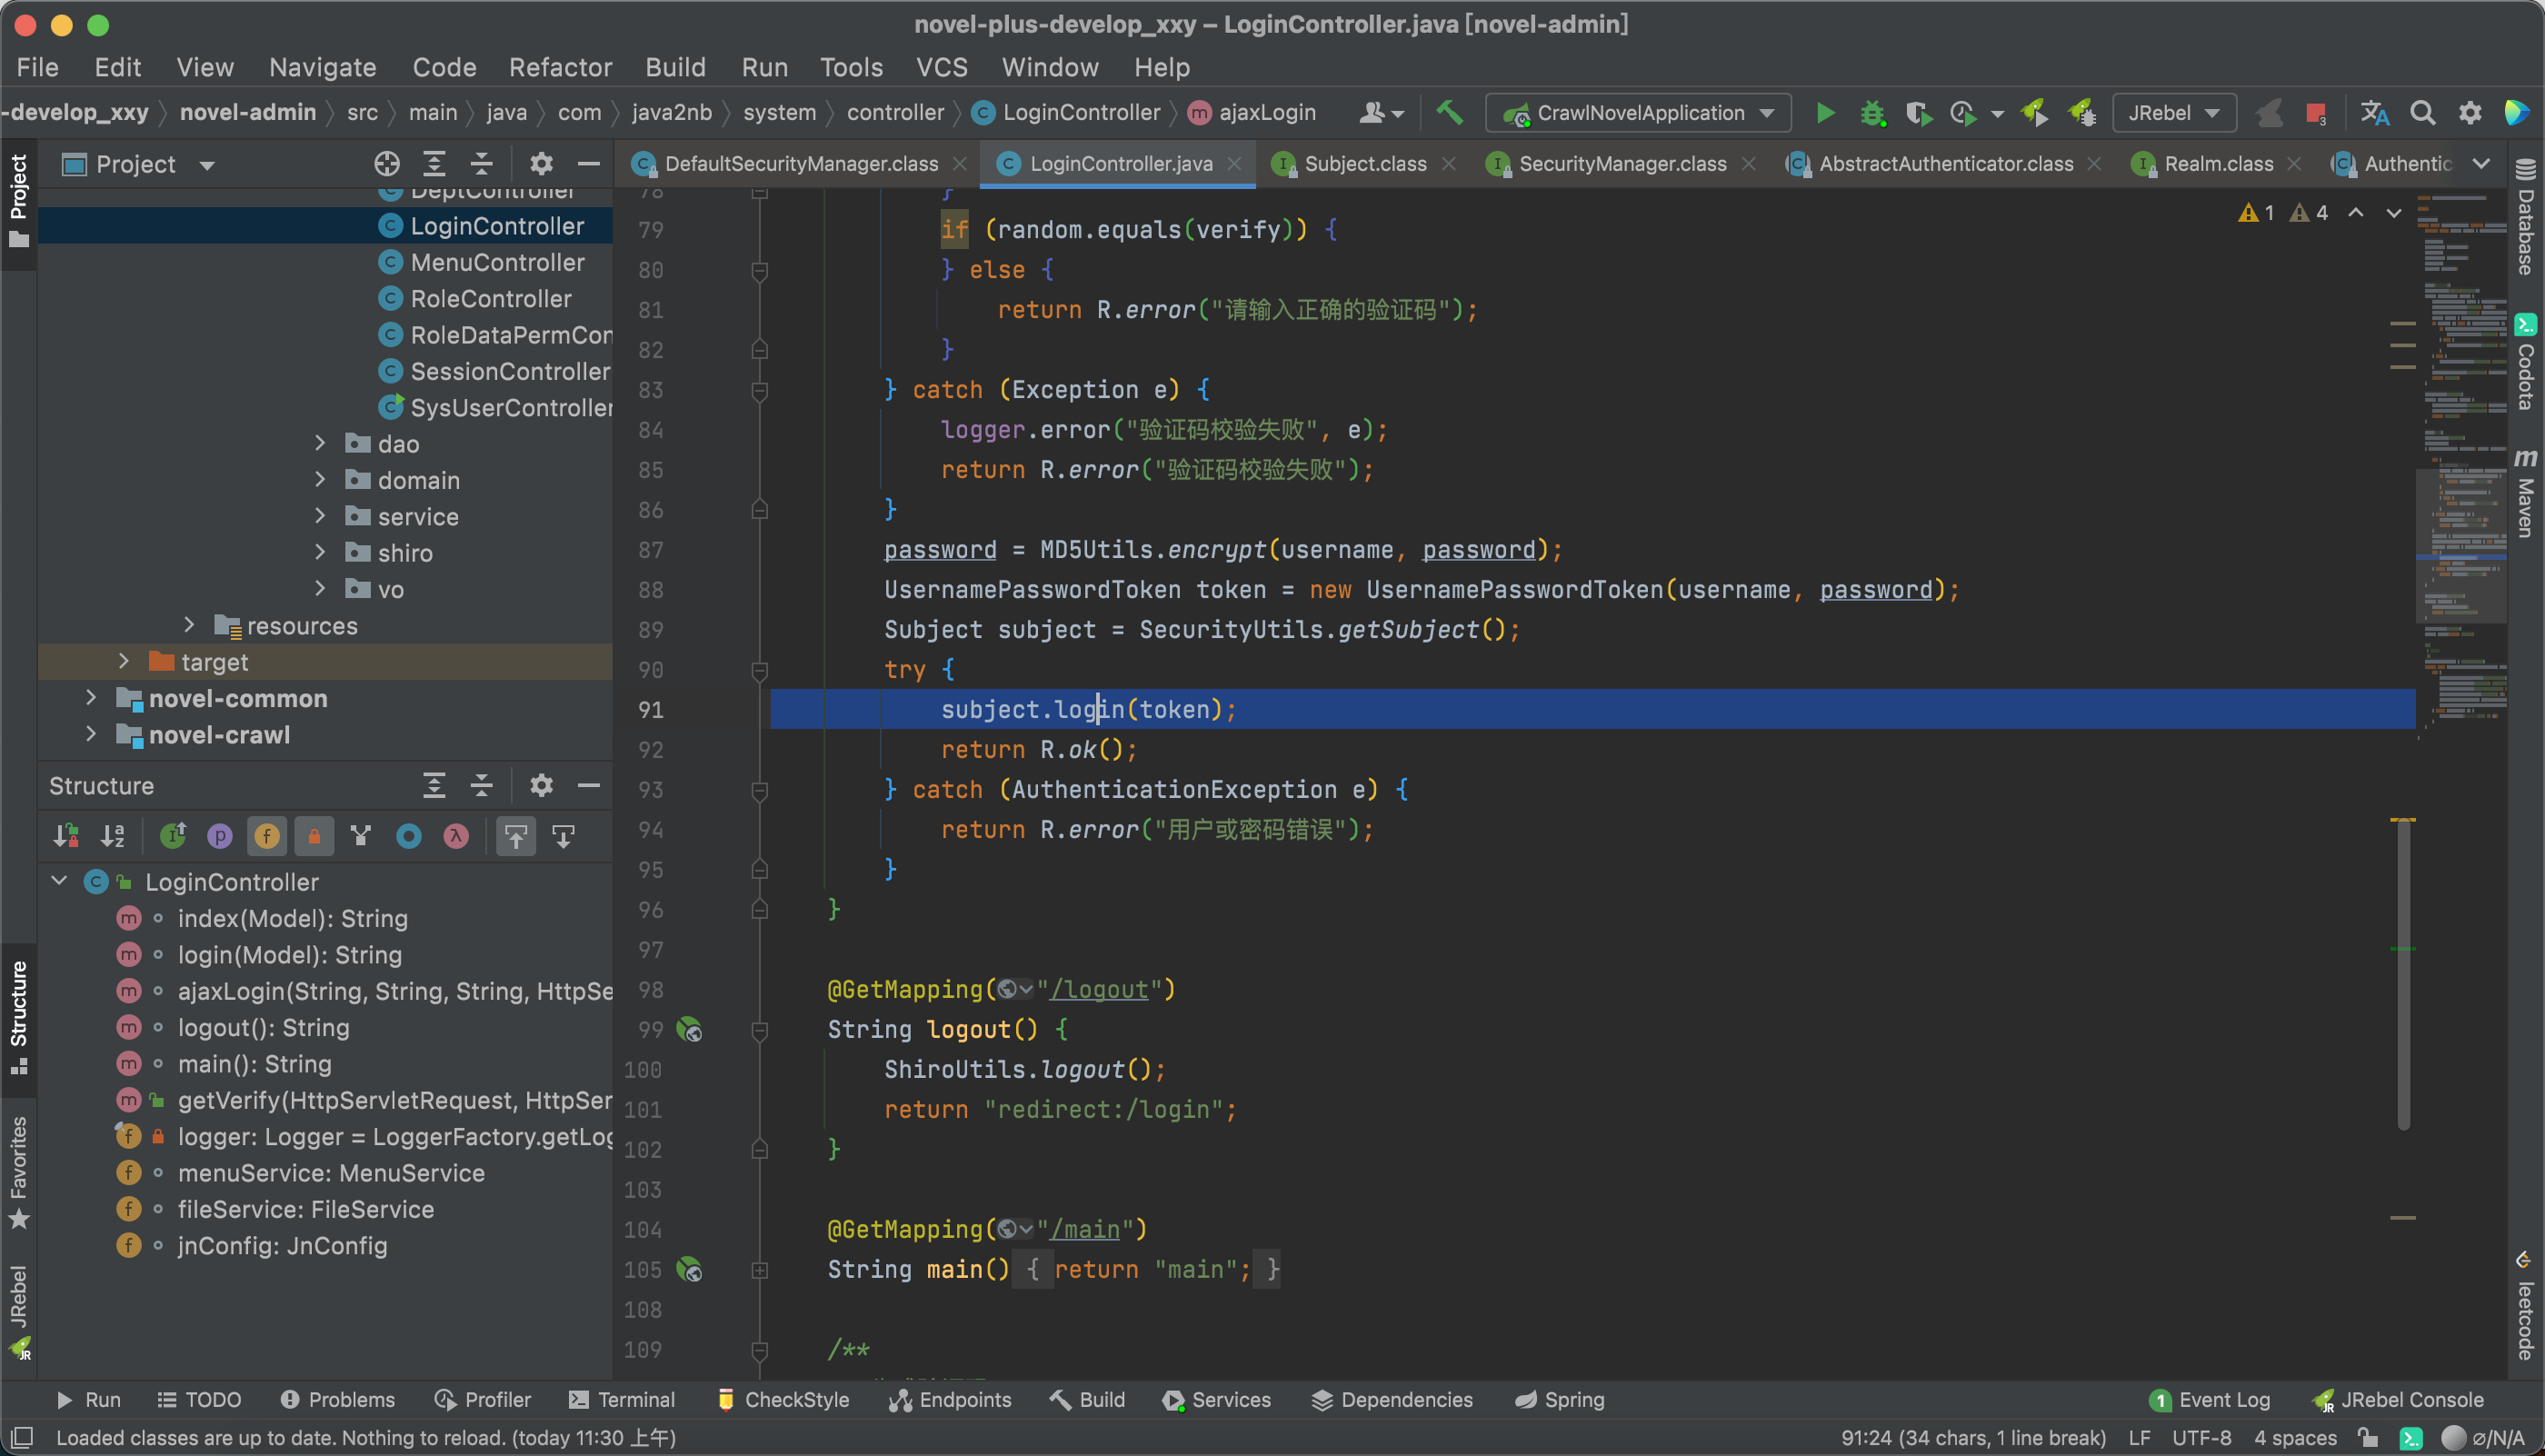This screenshot has width=2545, height=1456.
Task: Expand the shiro folder in tree
Action: click(320, 553)
